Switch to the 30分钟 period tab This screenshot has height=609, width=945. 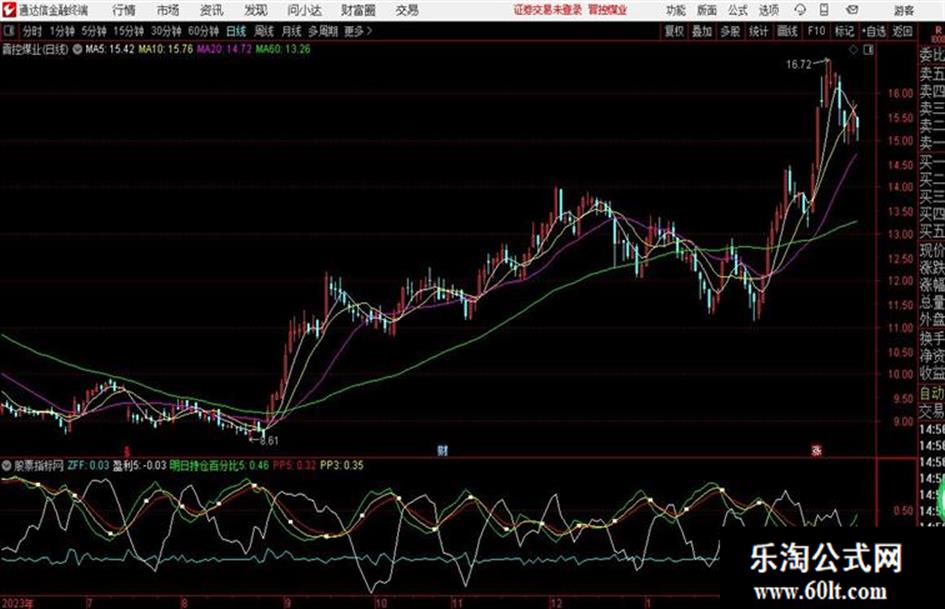coord(166,31)
